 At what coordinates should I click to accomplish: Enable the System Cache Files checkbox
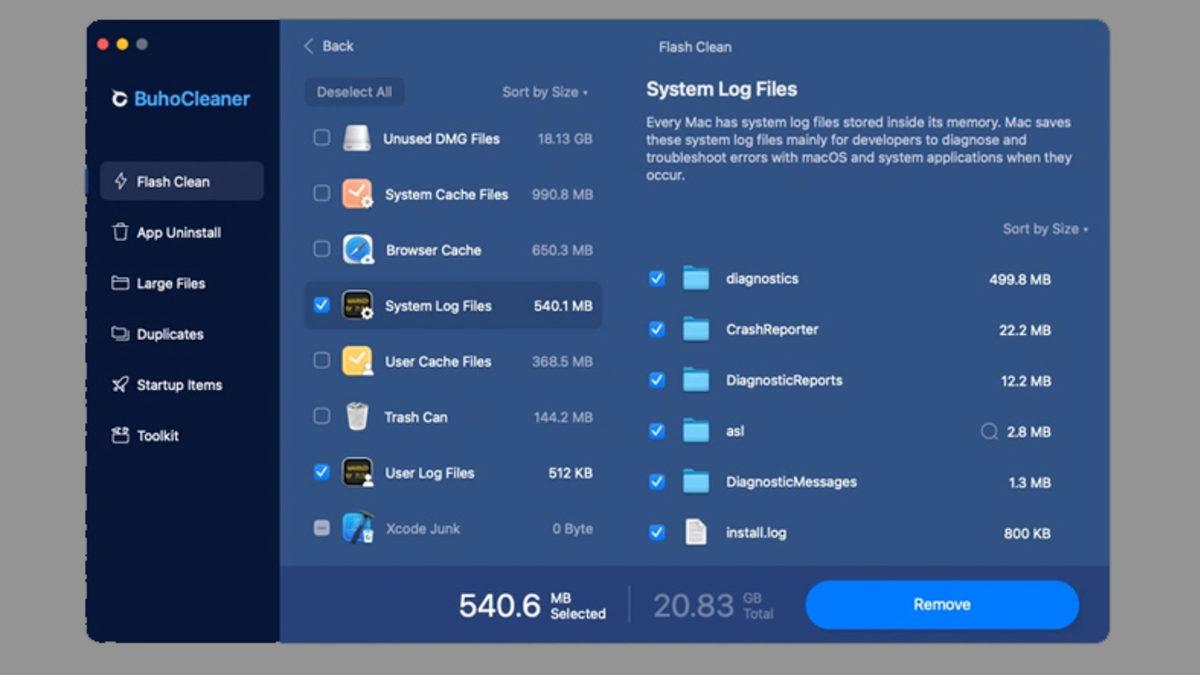click(x=323, y=194)
